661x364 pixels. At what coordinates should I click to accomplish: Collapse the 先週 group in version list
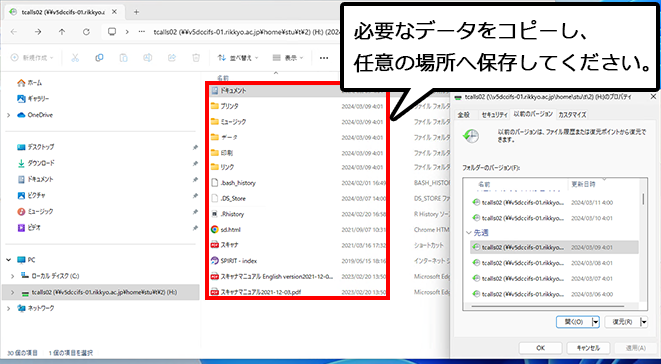[469, 233]
